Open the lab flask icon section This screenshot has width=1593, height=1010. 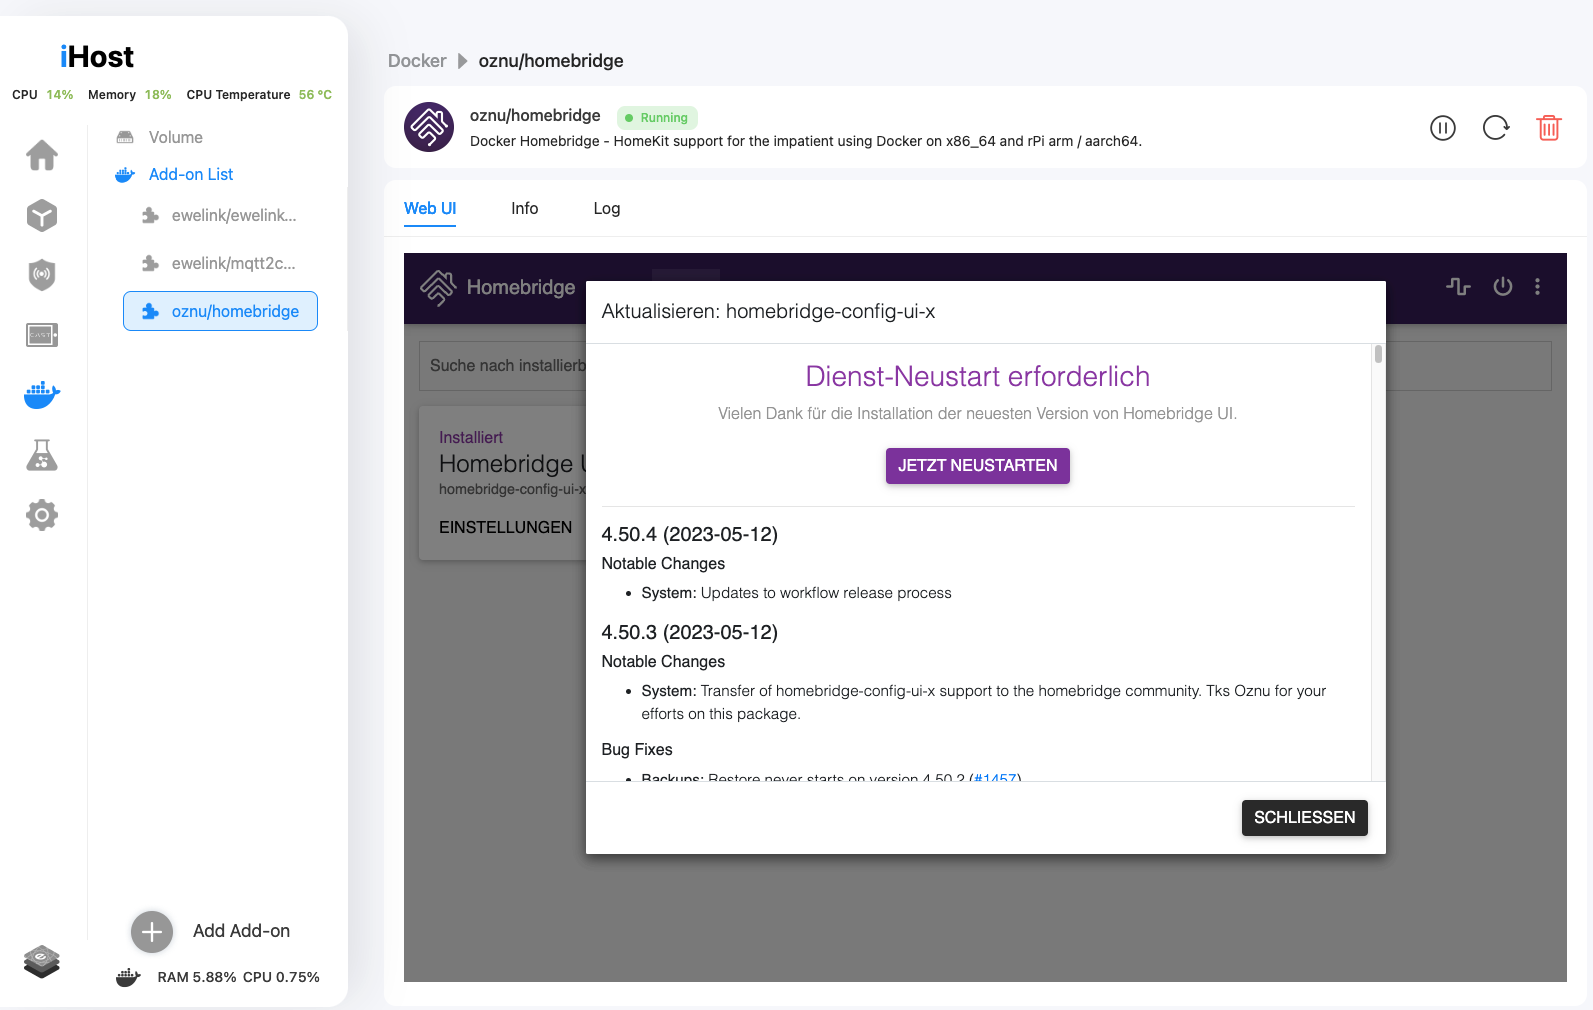coord(42,456)
